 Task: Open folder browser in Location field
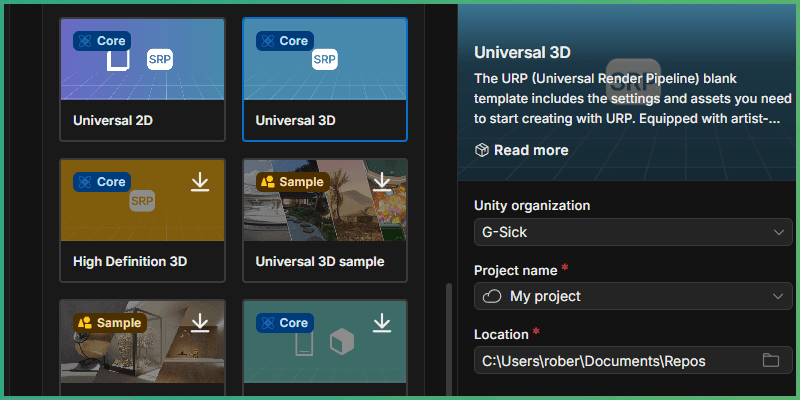pyautogui.click(x=770, y=360)
